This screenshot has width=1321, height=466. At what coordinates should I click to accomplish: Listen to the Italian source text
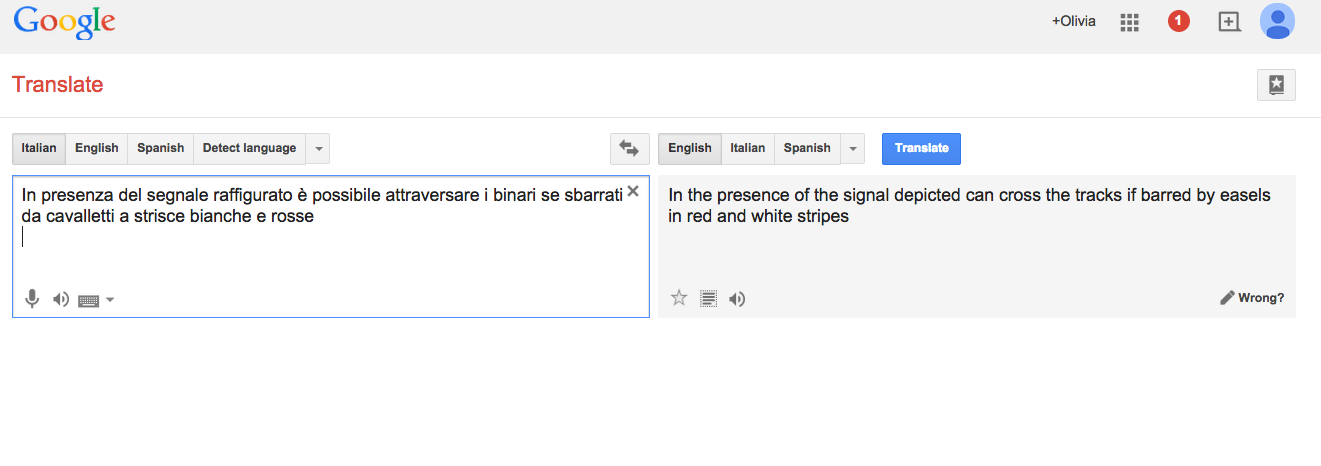[x=61, y=299]
